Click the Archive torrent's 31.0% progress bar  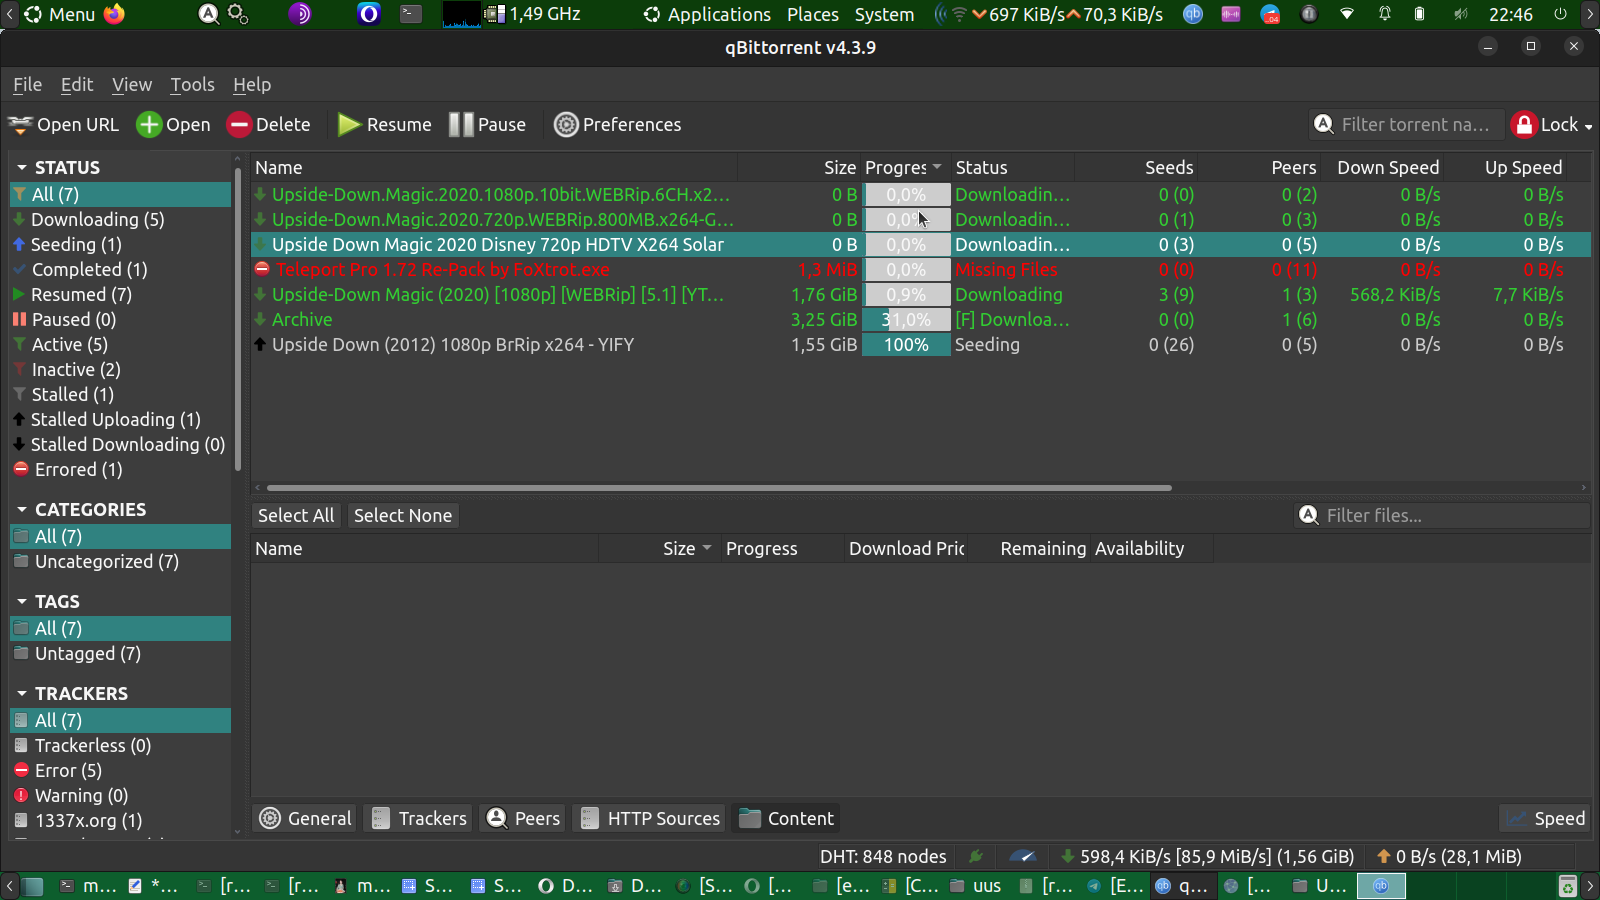click(x=906, y=320)
